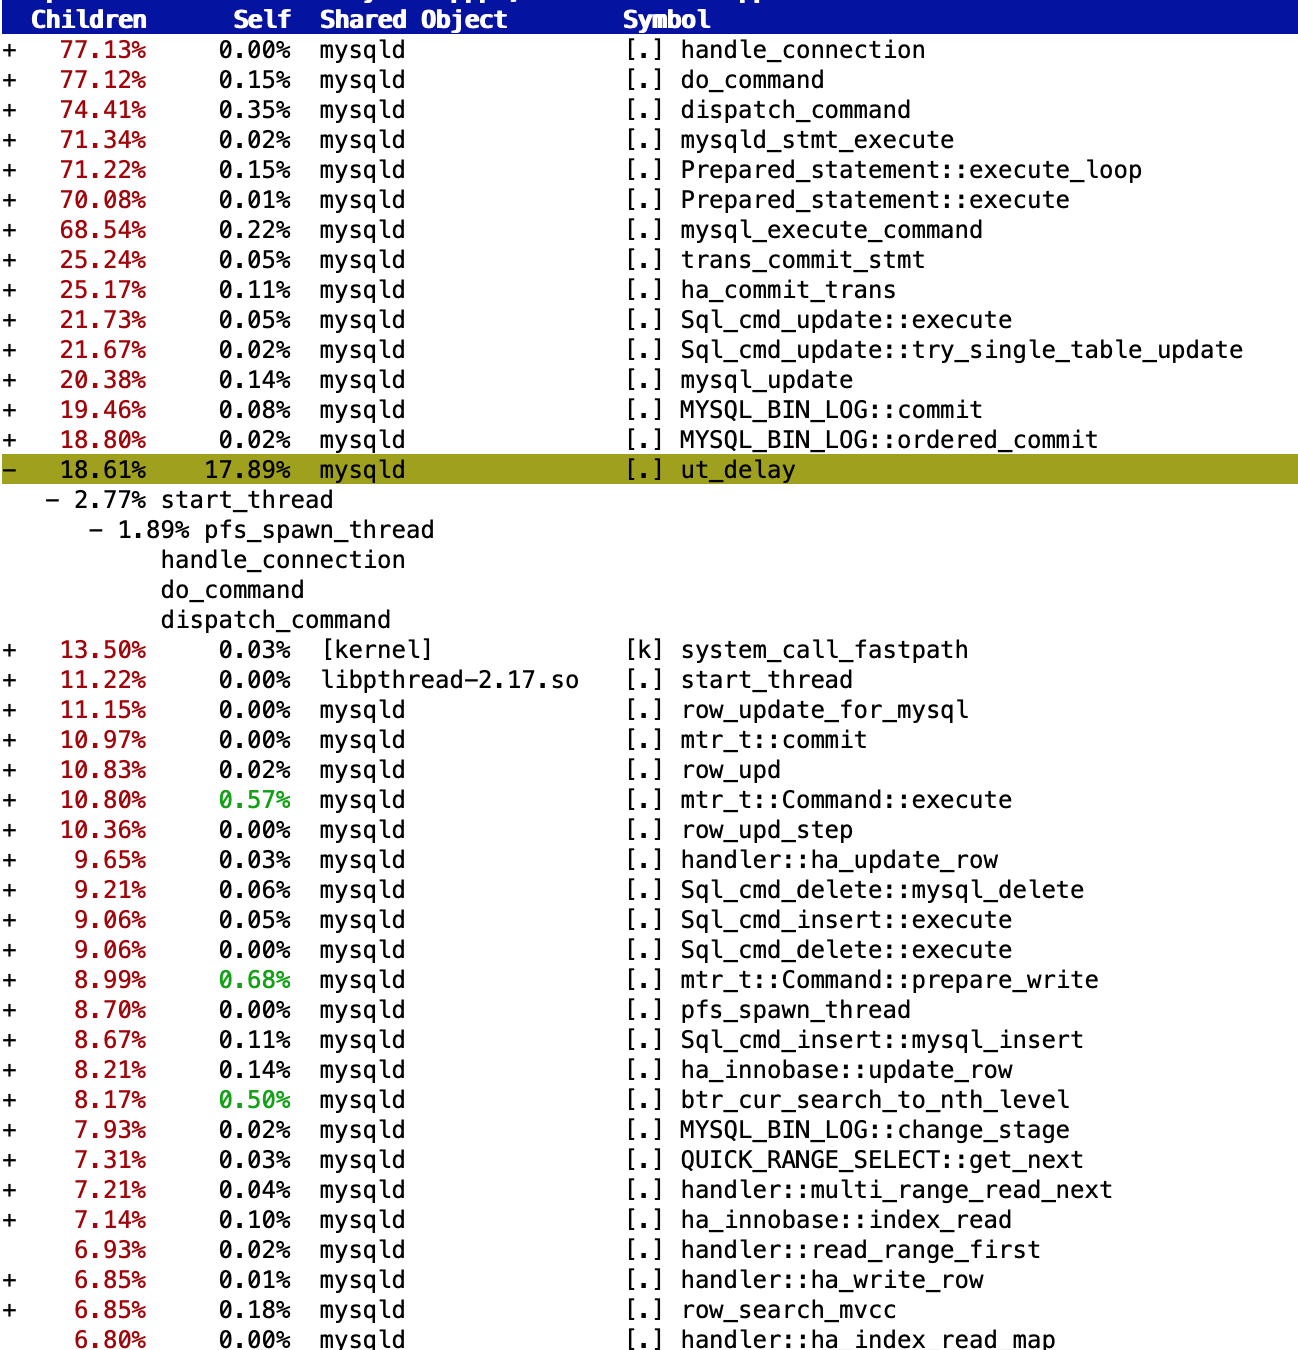
Task: Select the handler::ha_write_row symbol
Action: [832, 1280]
